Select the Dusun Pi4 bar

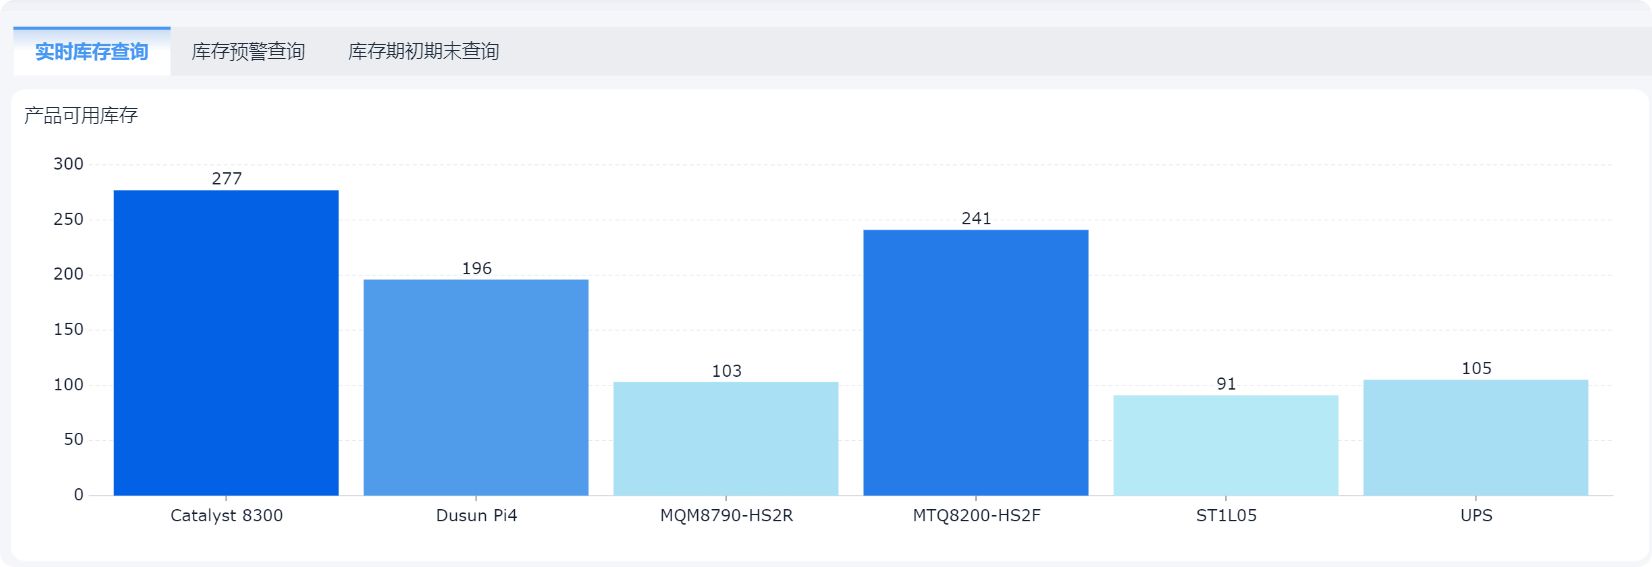click(x=476, y=387)
